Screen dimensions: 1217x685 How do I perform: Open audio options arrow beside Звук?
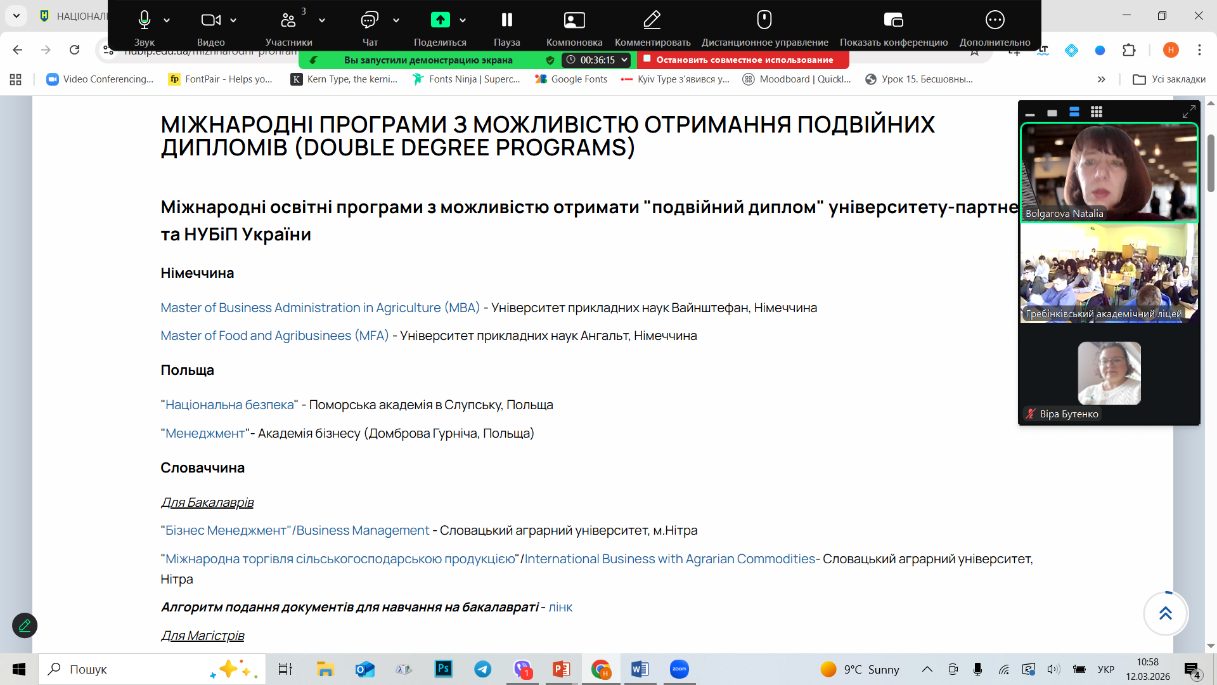pyautogui.click(x=167, y=20)
